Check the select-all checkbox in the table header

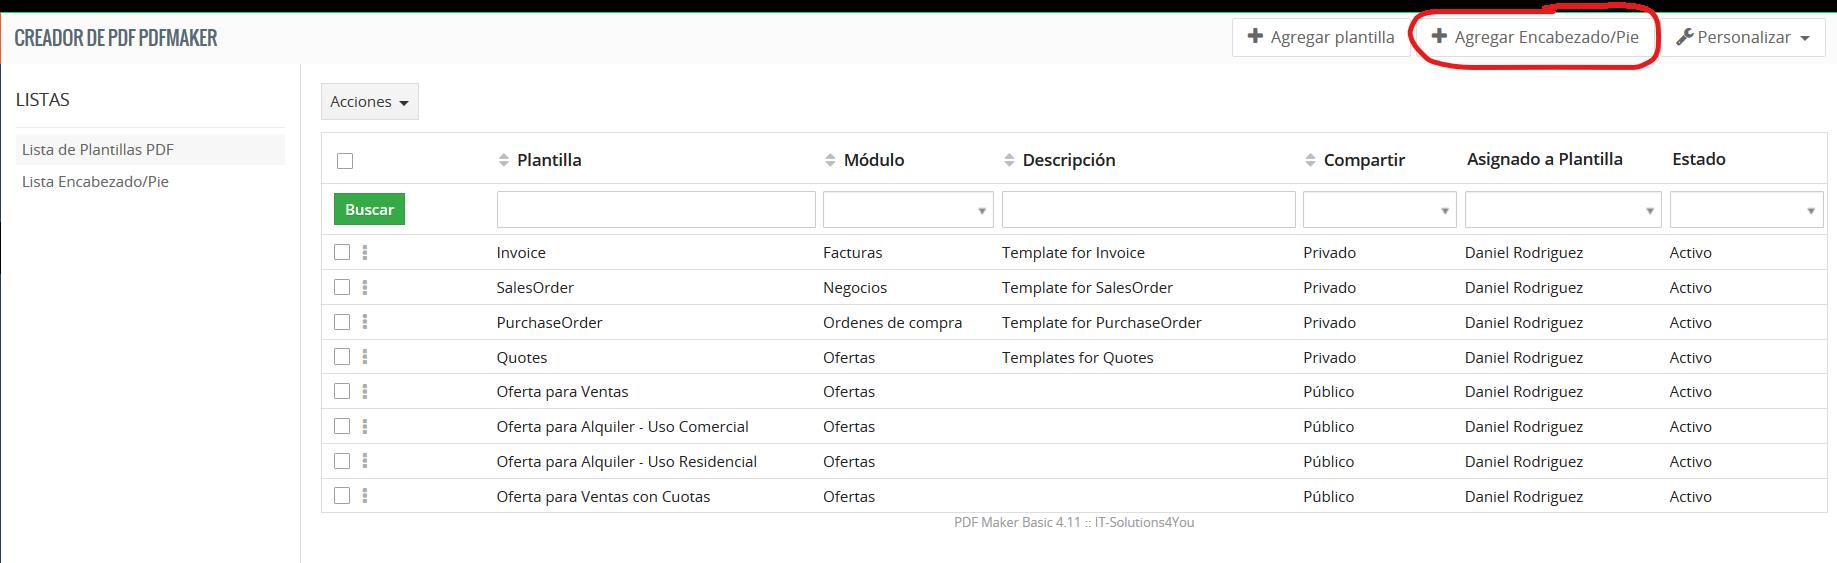click(345, 161)
